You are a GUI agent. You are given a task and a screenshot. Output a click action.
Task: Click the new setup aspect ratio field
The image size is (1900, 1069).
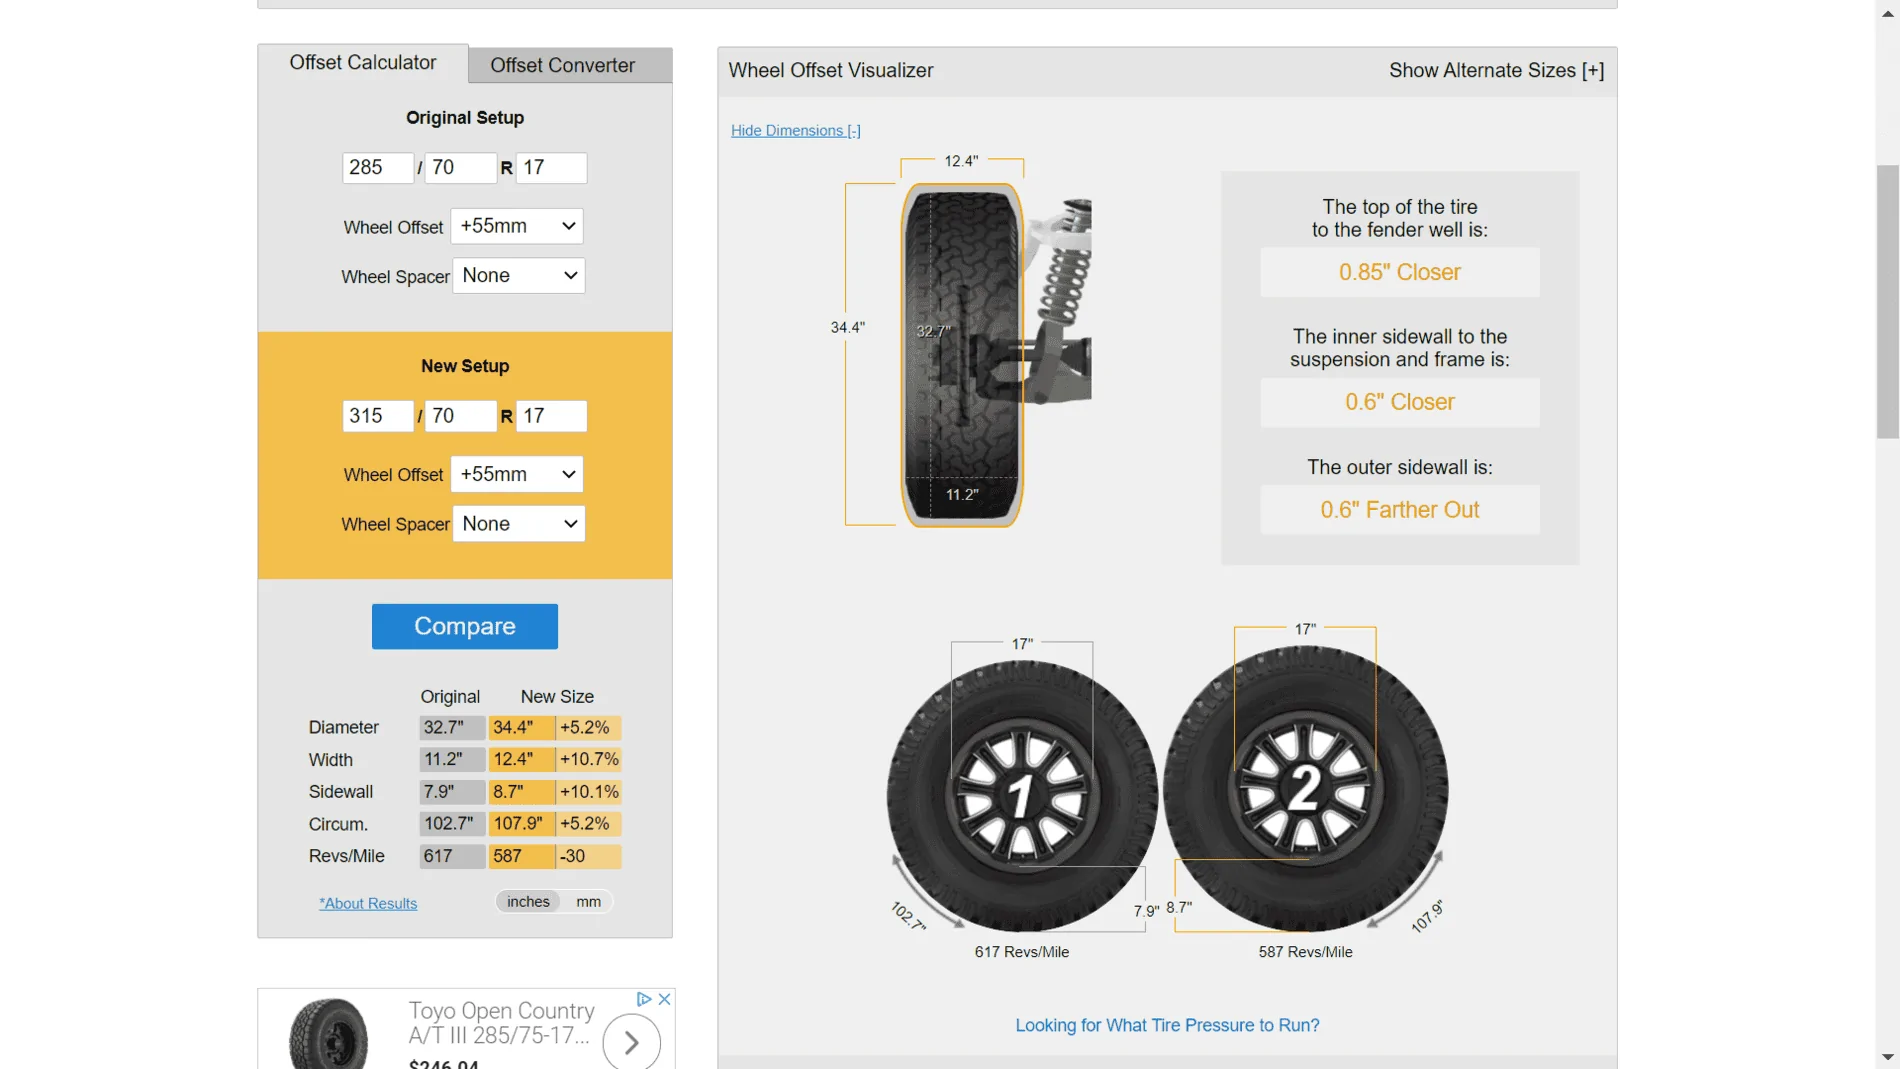[460, 416]
